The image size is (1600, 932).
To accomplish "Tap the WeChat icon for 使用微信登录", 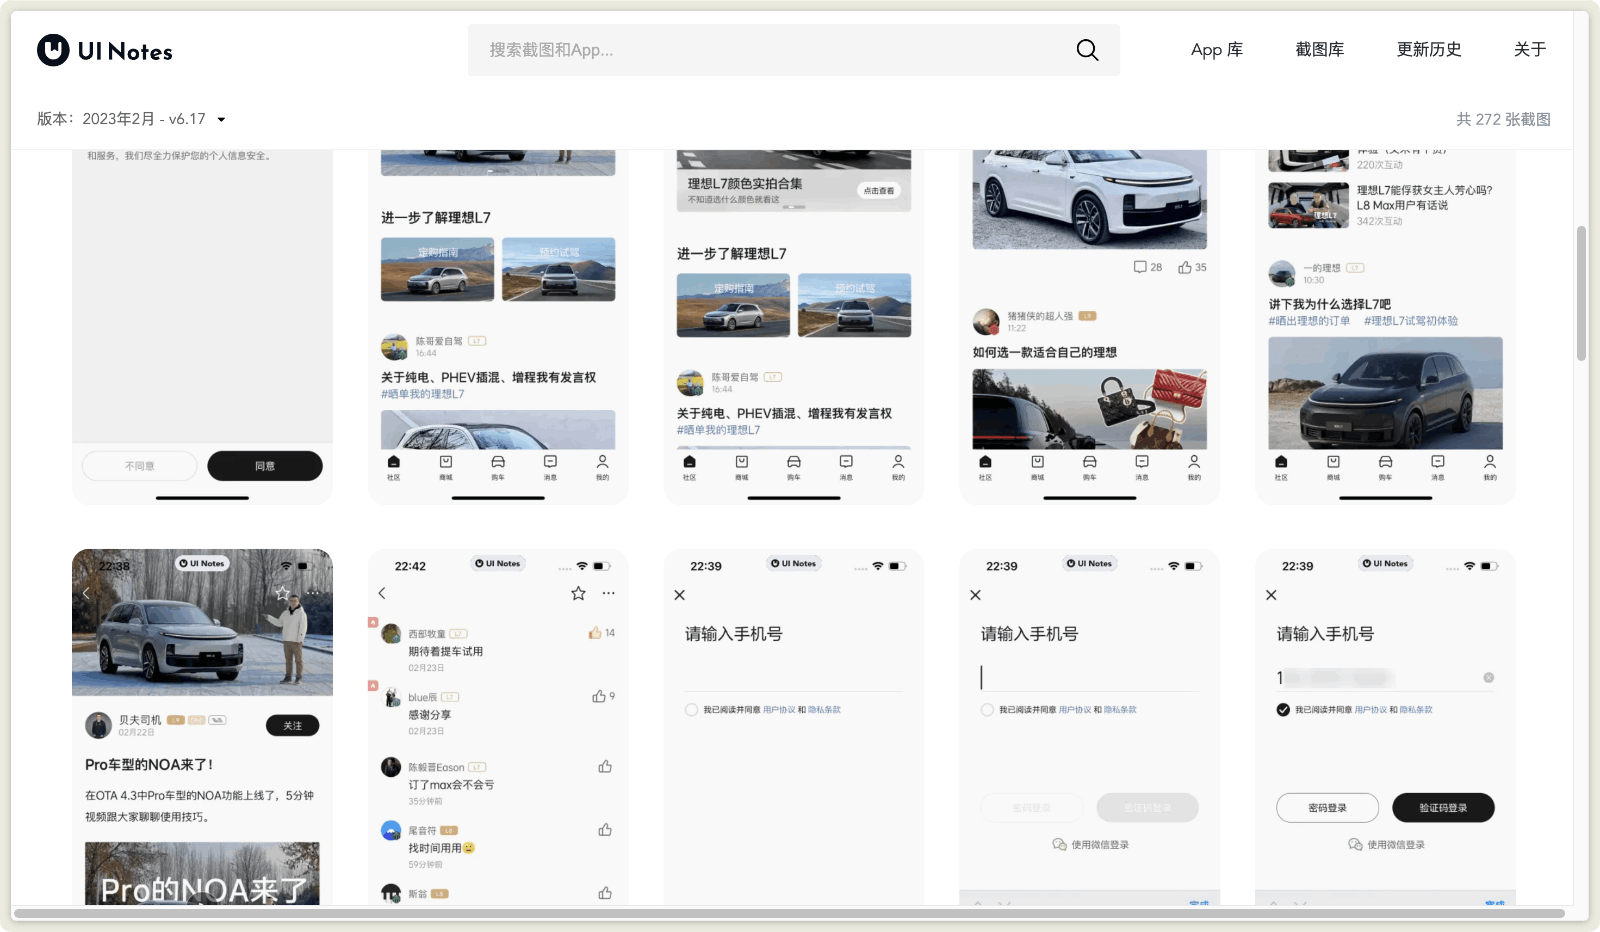I will click(1057, 844).
